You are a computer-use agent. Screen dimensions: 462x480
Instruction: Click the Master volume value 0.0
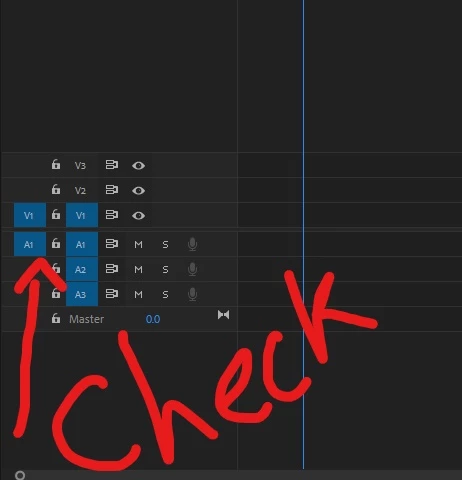coord(153,319)
